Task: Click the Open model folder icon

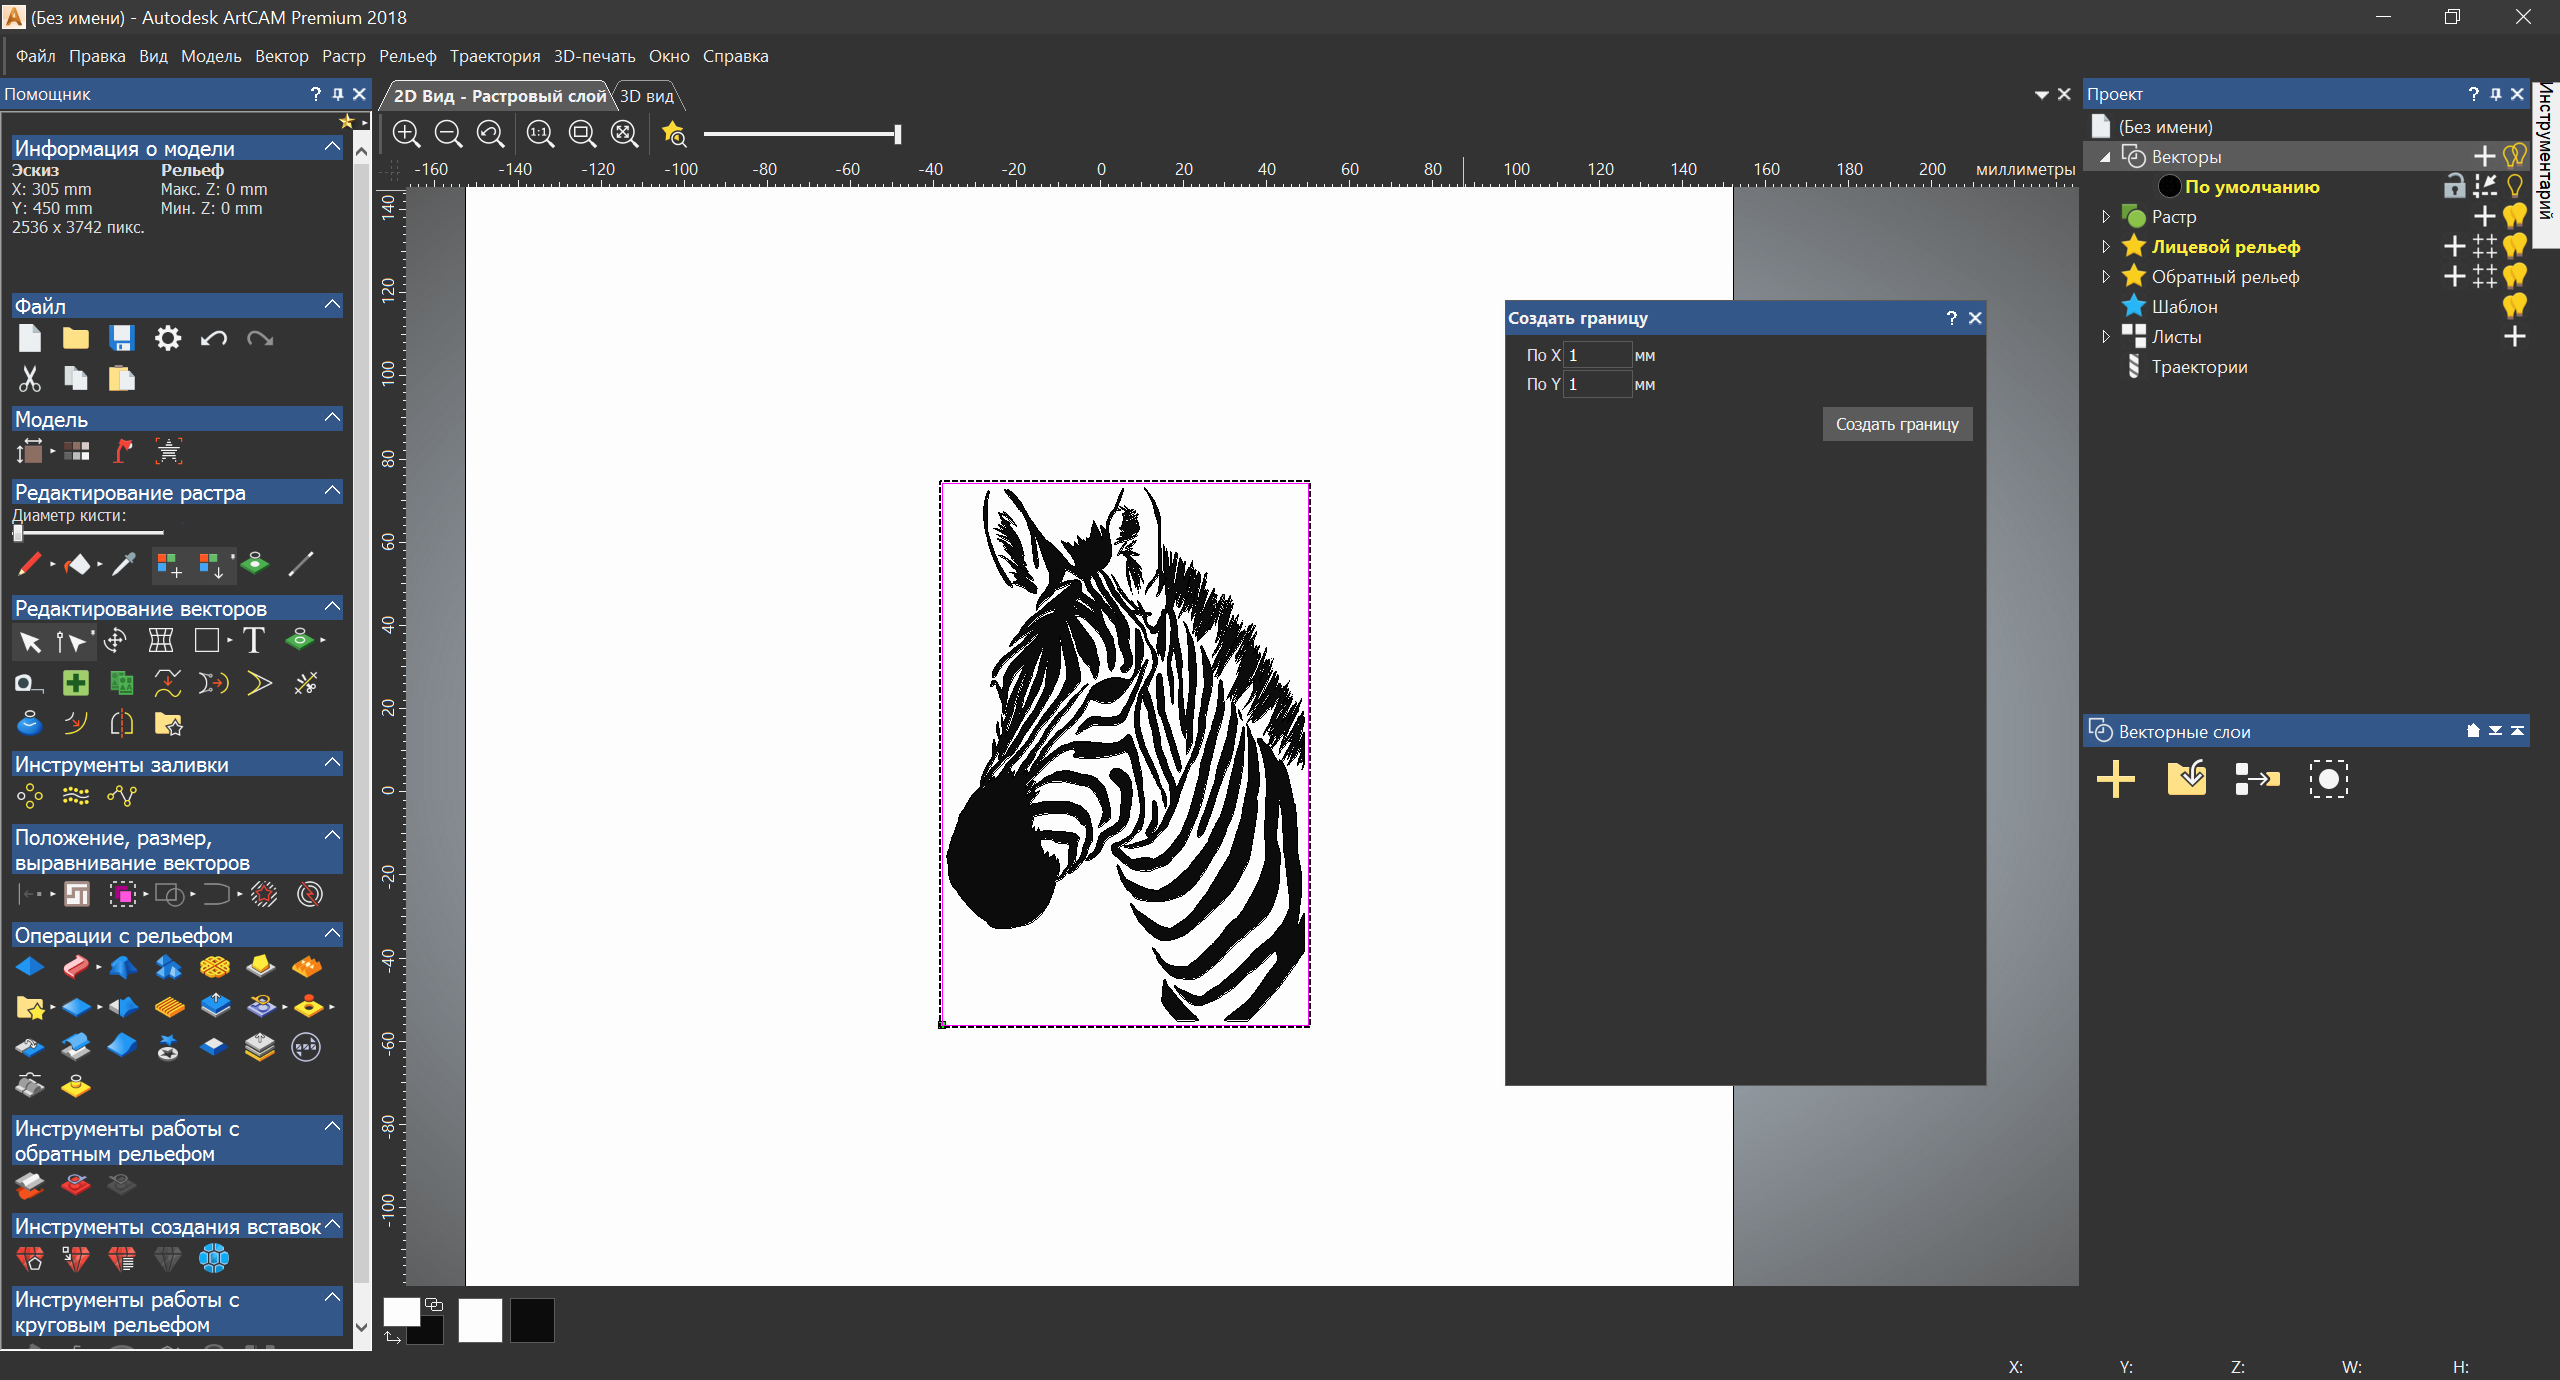Action: pos(76,339)
